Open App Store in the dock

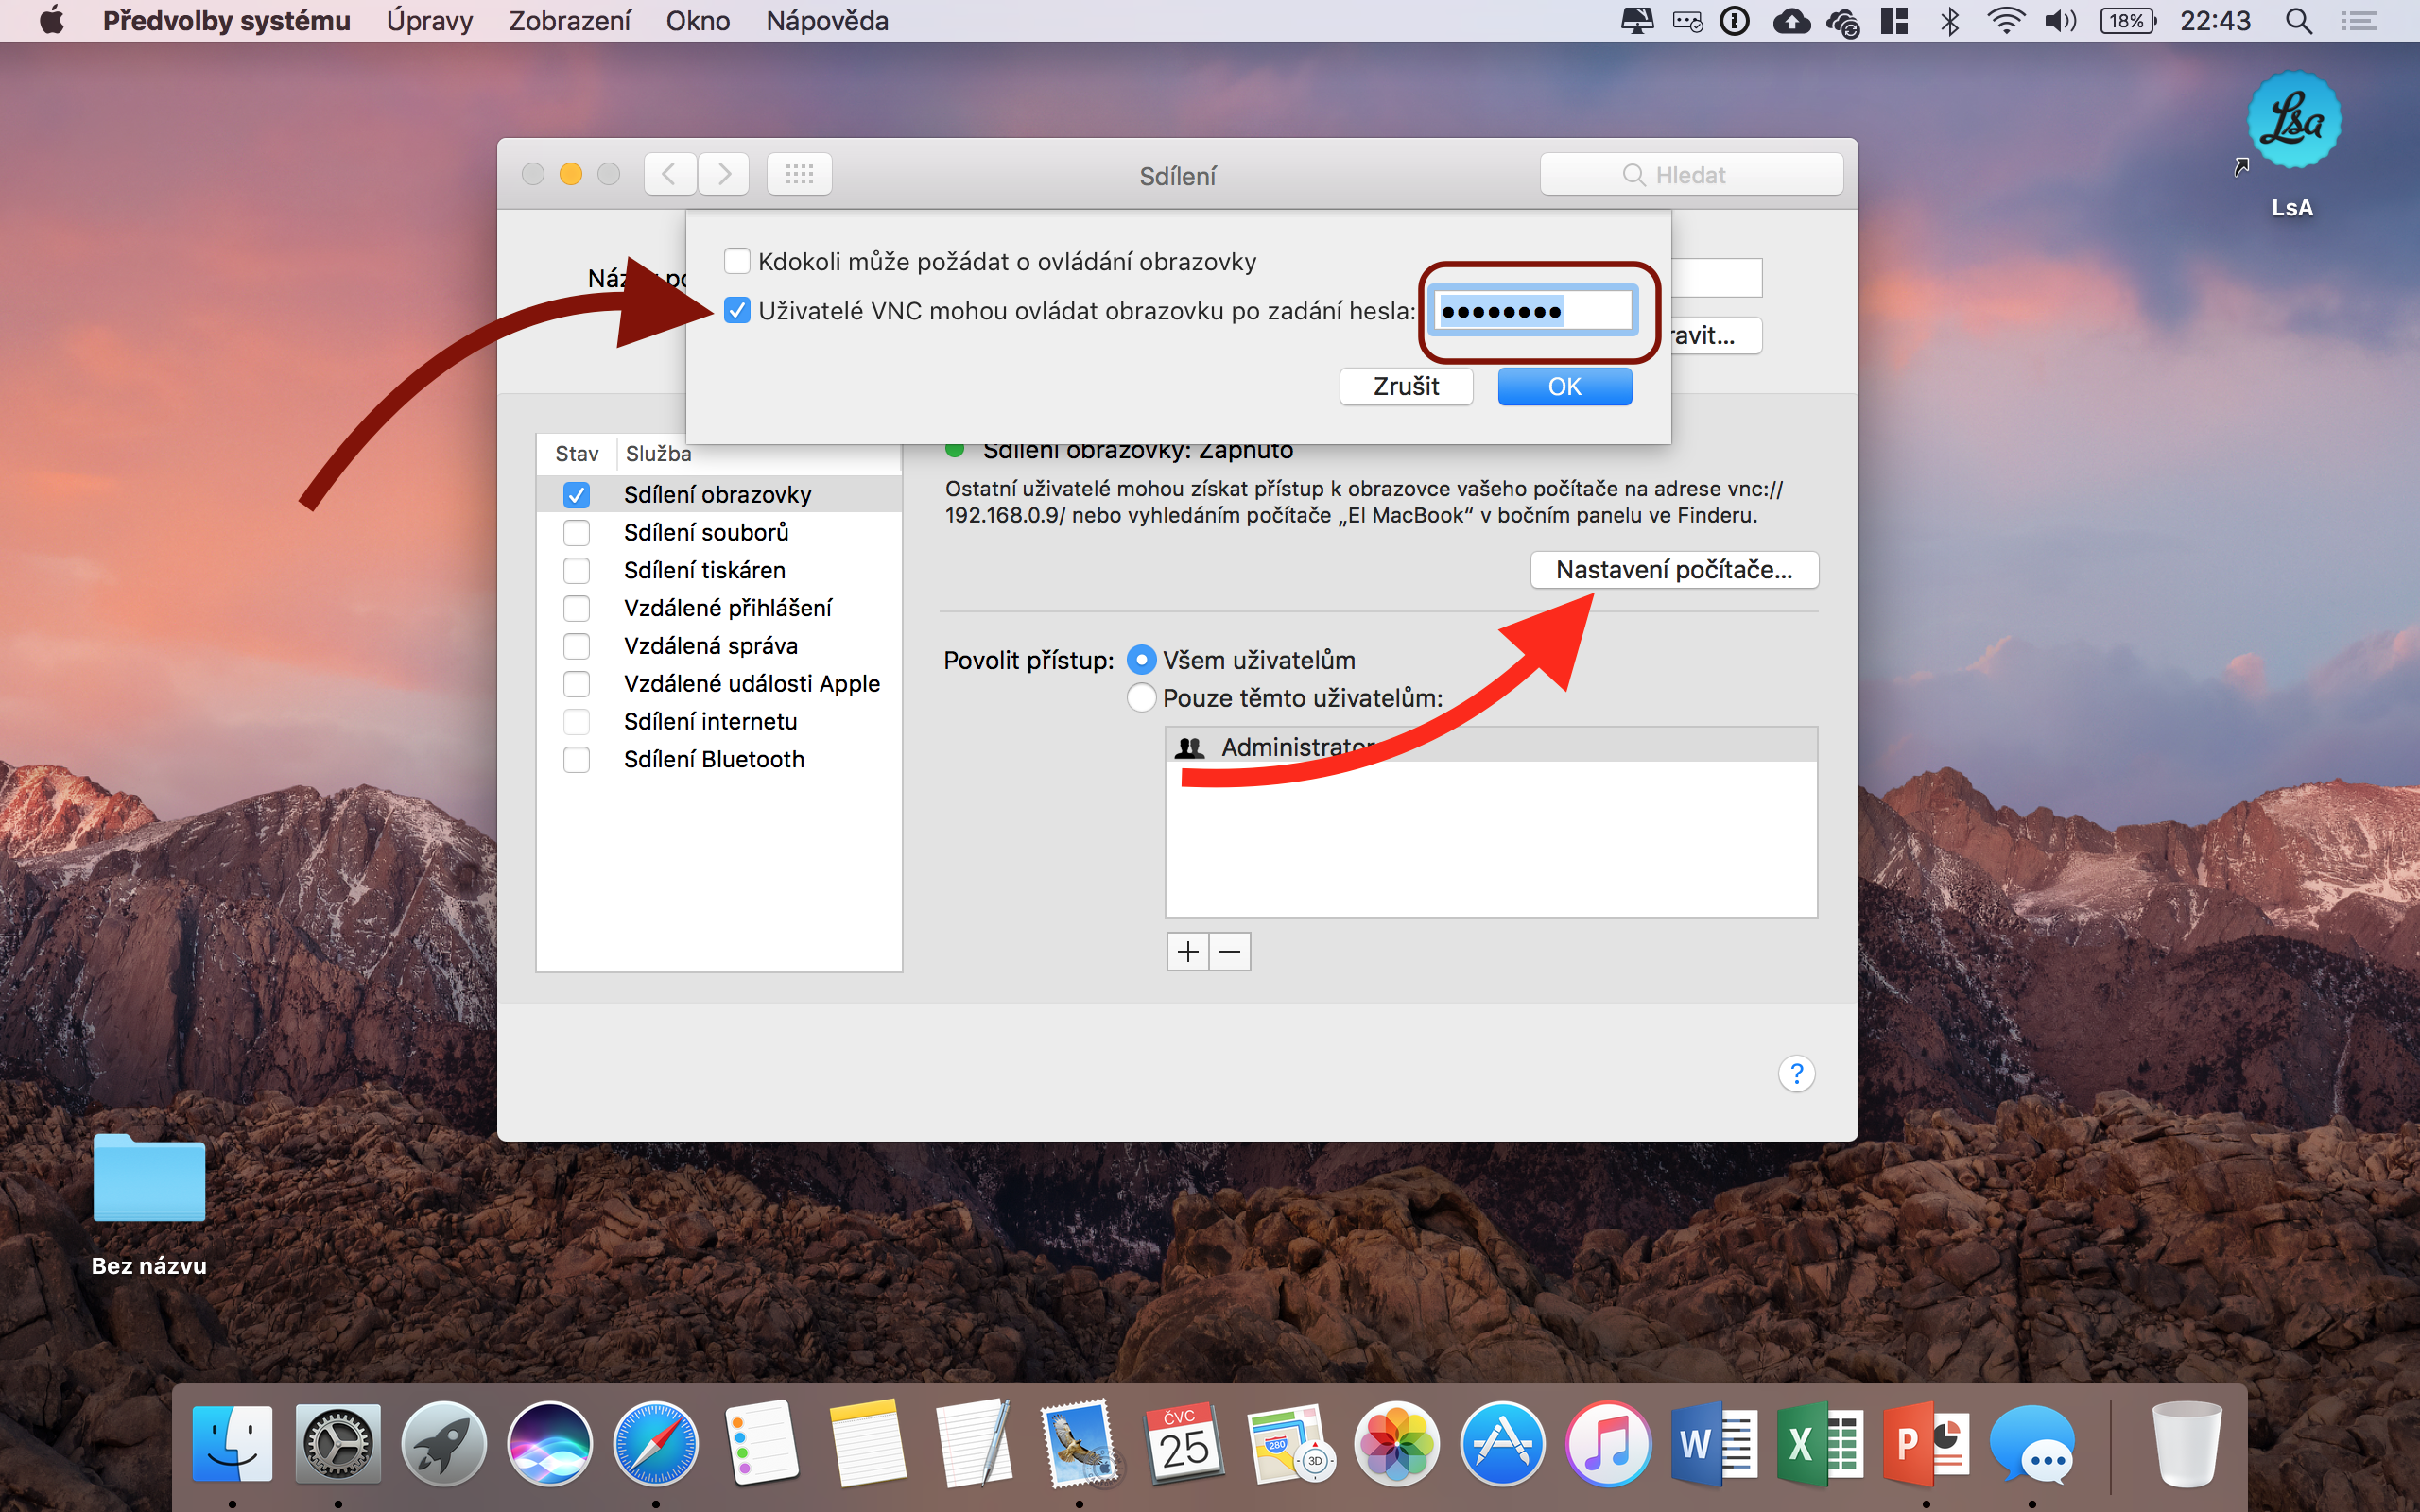point(1501,1443)
